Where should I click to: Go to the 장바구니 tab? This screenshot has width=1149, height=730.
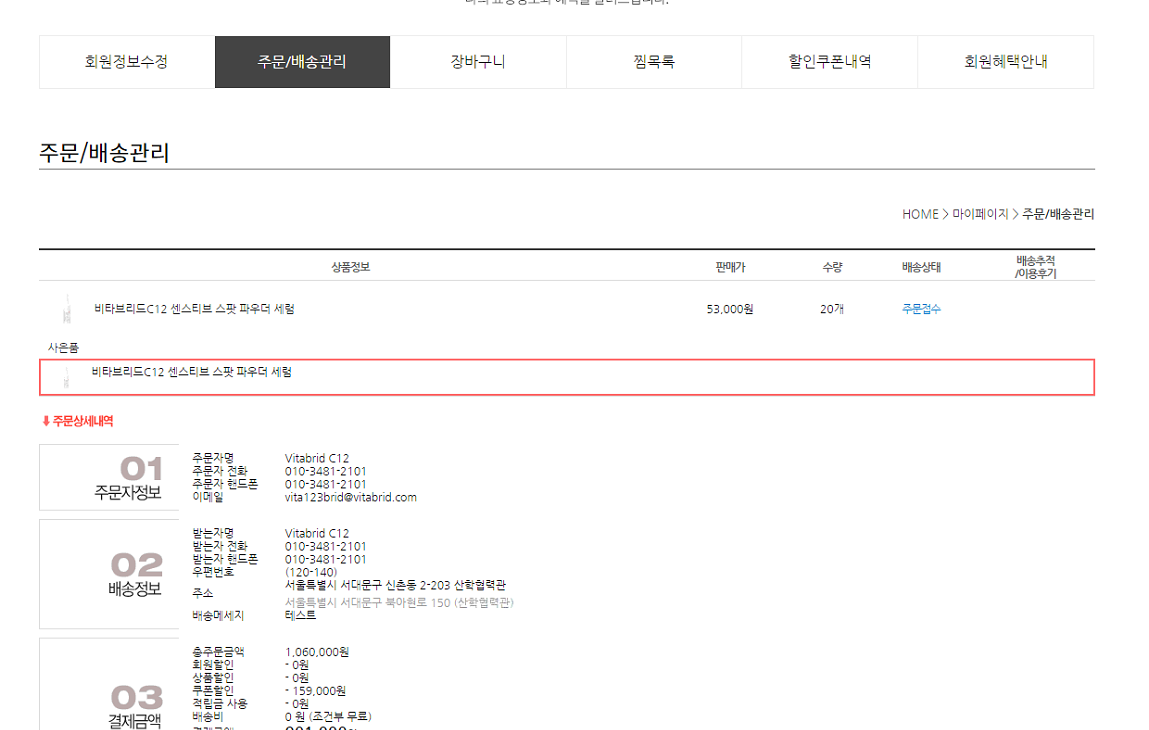click(477, 62)
